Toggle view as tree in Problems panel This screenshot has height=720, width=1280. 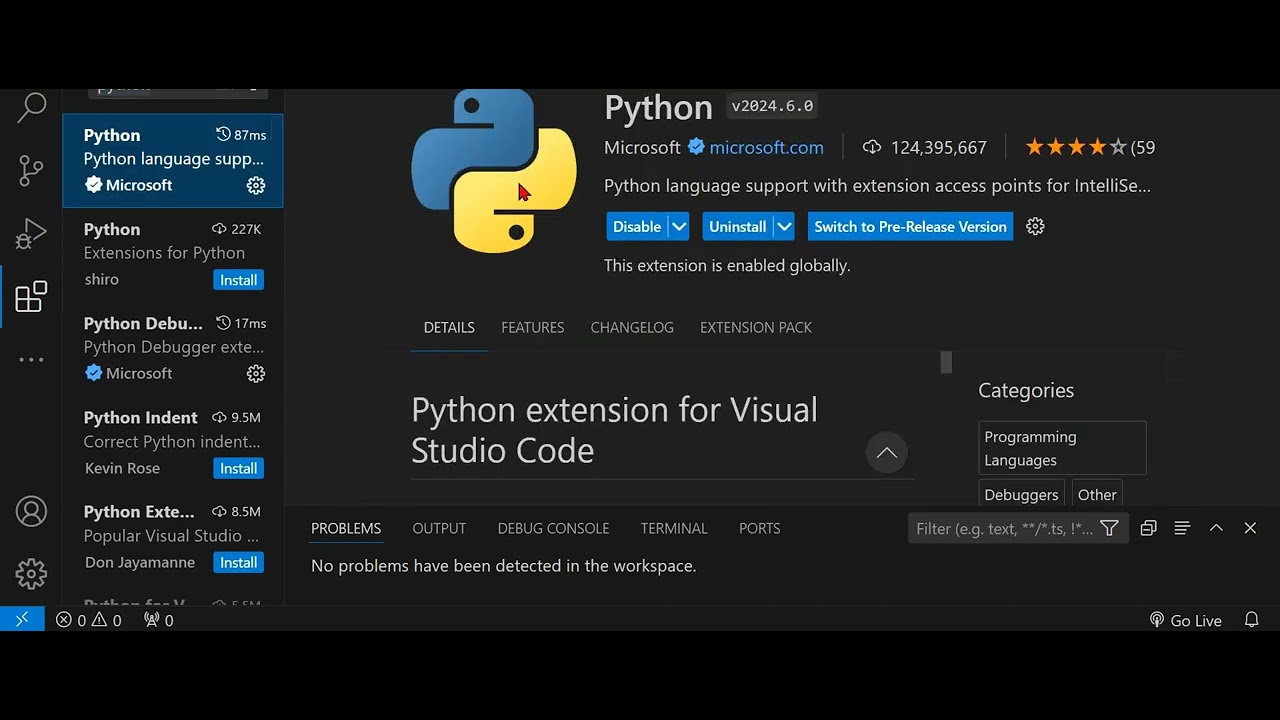click(x=1182, y=528)
